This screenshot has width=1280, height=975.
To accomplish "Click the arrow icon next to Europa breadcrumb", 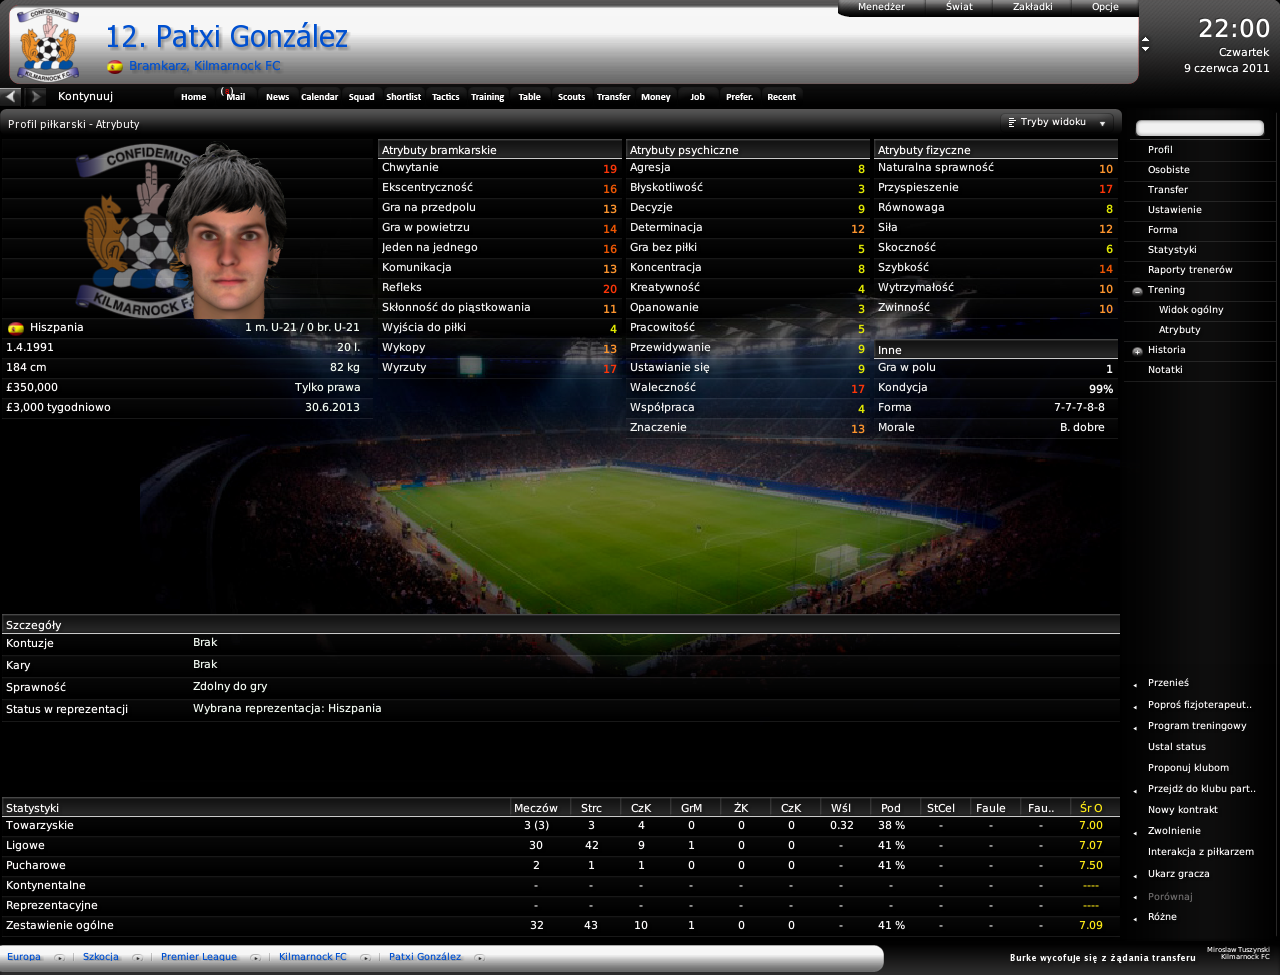I will [x=59, y=958].
